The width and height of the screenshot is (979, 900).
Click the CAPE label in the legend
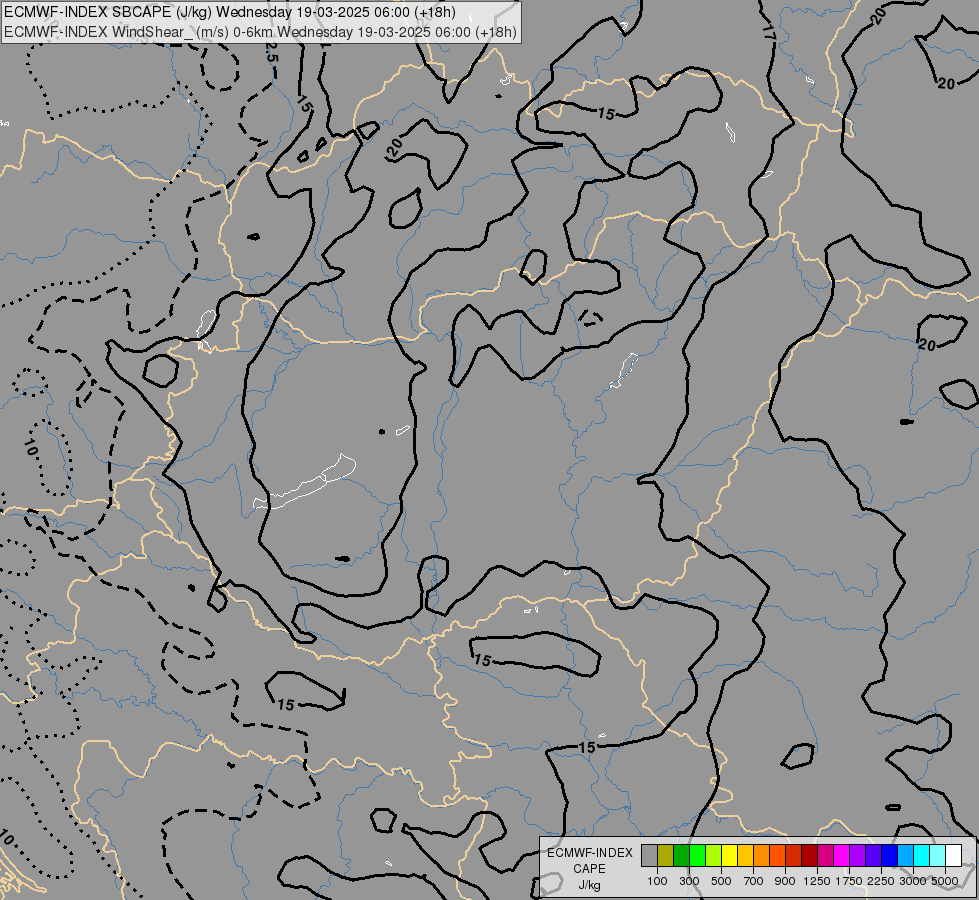click(589, 869)
